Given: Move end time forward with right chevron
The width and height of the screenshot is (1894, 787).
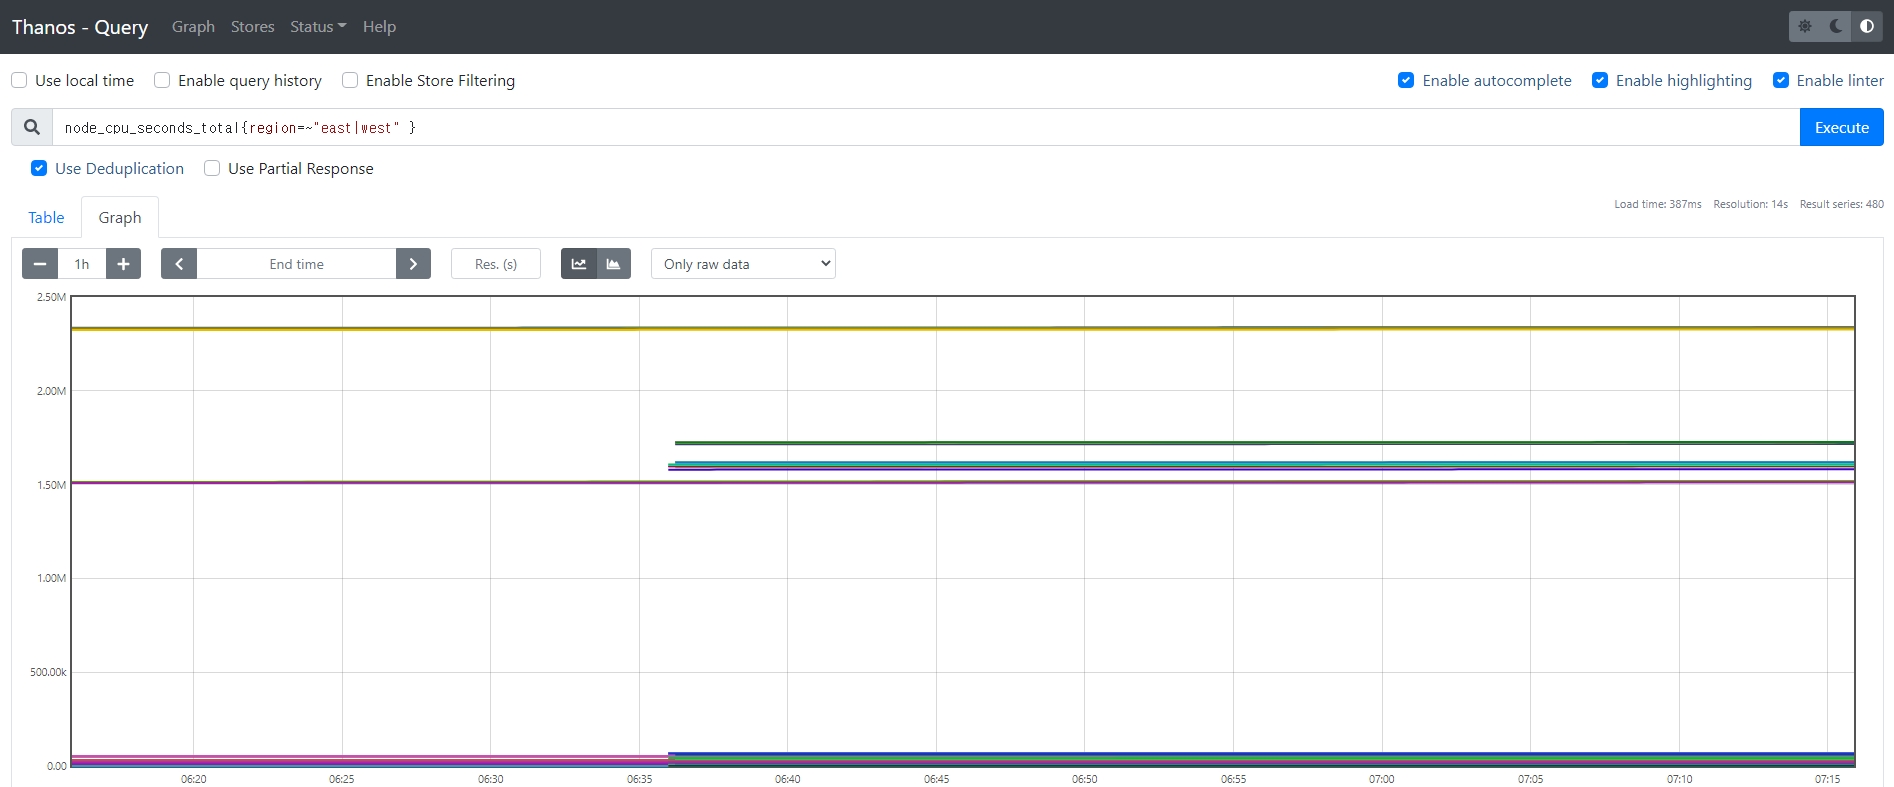Looking at the screenshot, I should (413, 264).
